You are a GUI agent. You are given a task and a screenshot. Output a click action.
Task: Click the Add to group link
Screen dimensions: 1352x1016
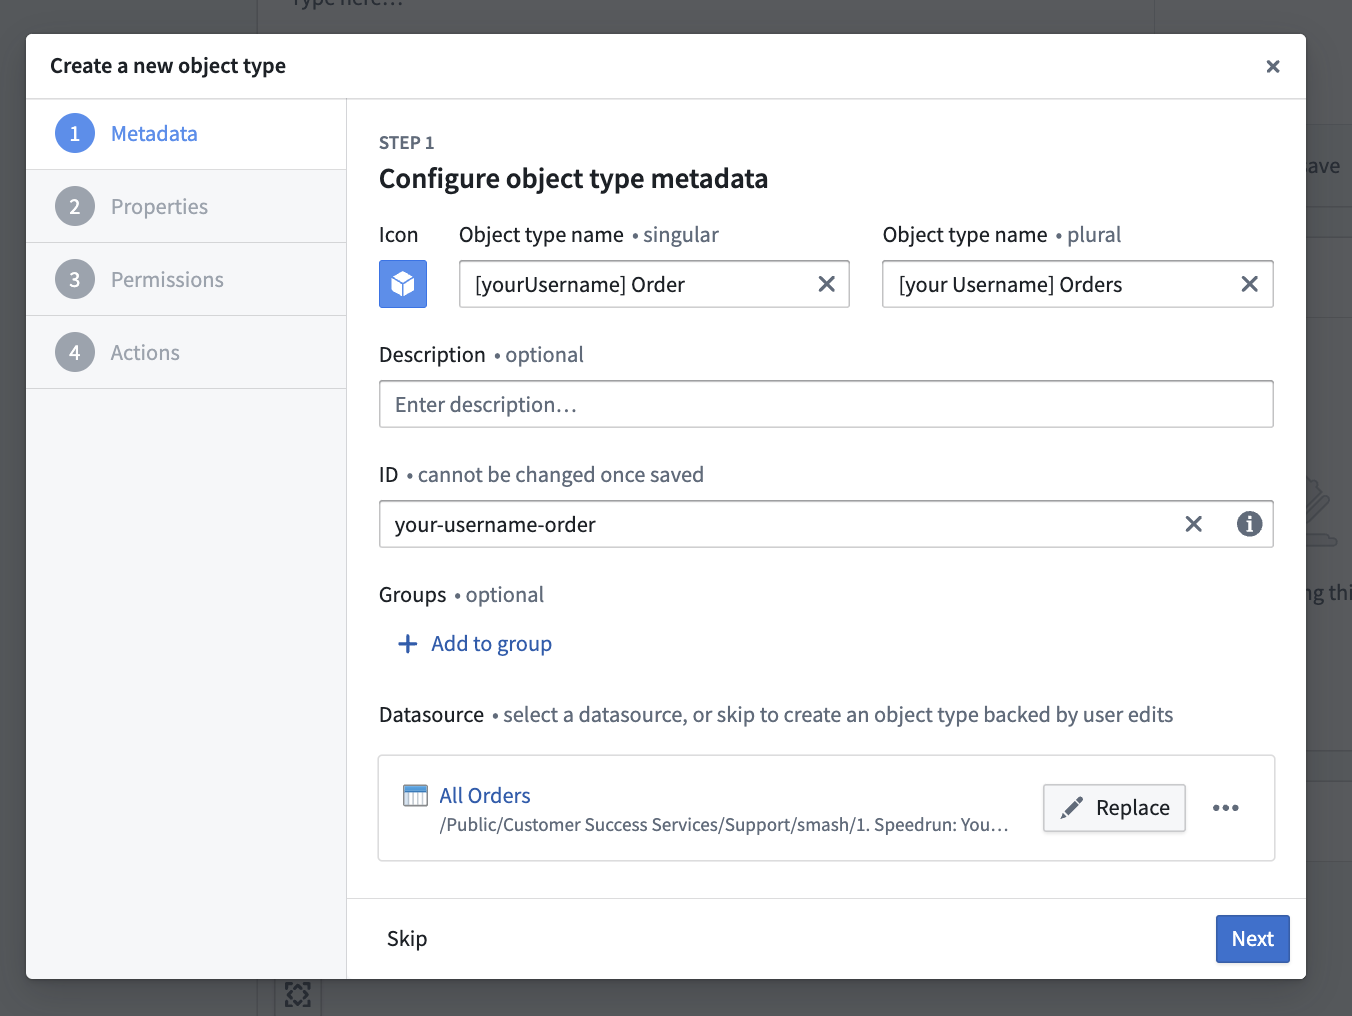pos(491,644)
